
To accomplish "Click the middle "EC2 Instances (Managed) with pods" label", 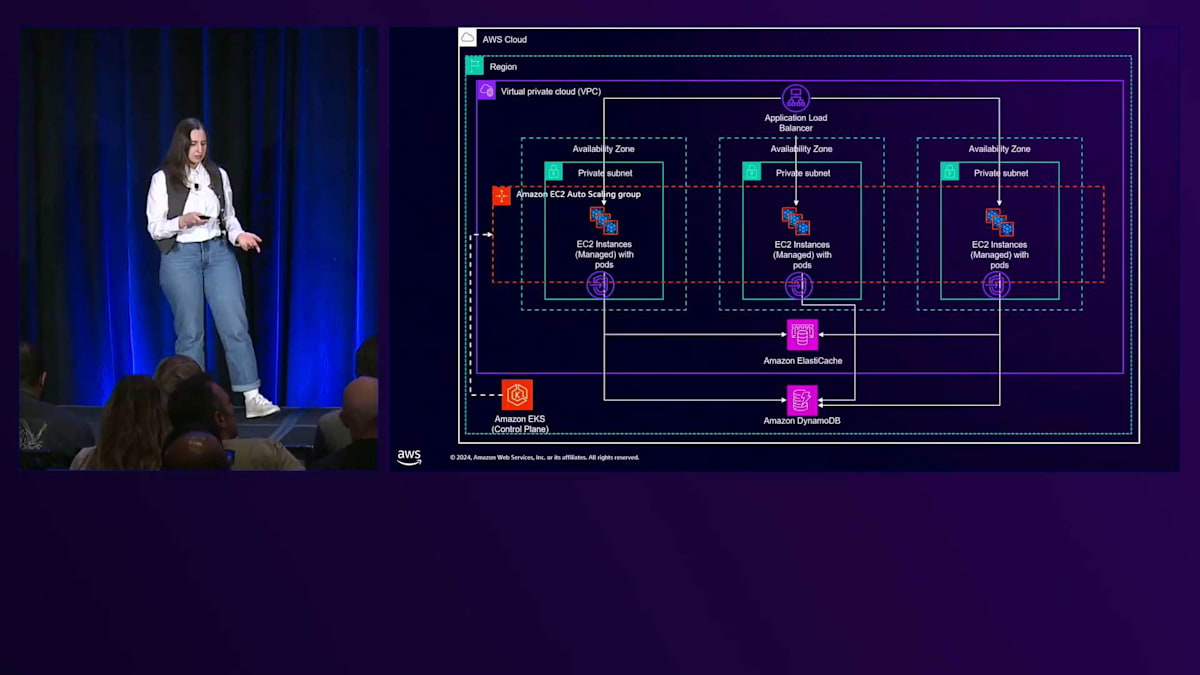I will click(x=802, y=255).
